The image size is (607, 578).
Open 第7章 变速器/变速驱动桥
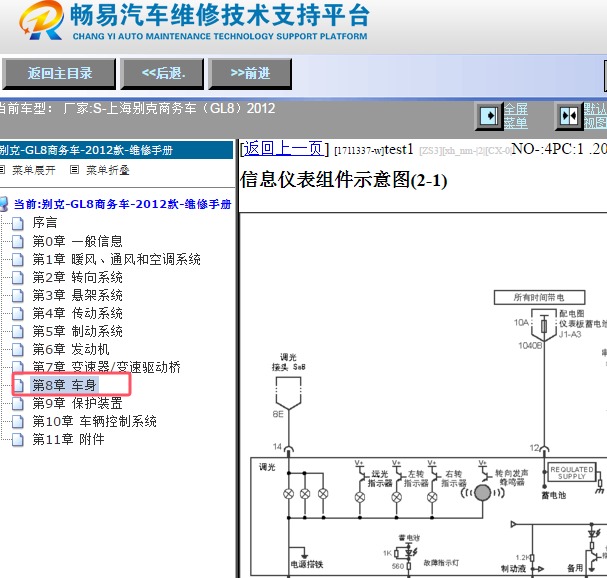click(x=106, y=367)
